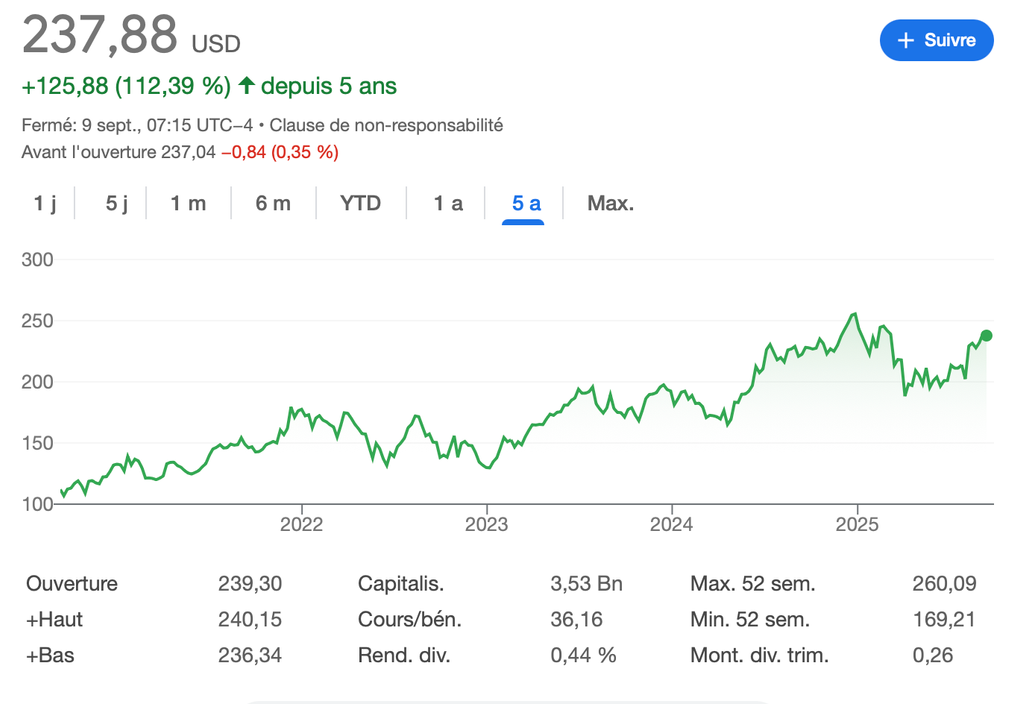Click the Capitalis. value 3,53 Bn
1024x704 pixels.
586,583
